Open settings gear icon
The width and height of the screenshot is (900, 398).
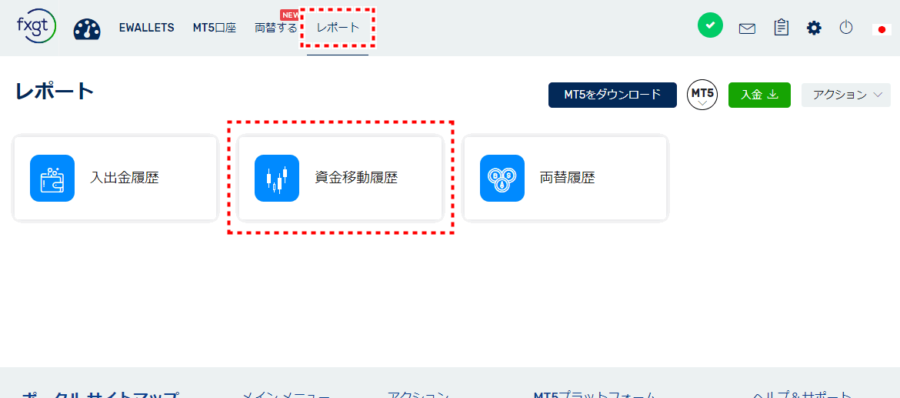(814, 28)
